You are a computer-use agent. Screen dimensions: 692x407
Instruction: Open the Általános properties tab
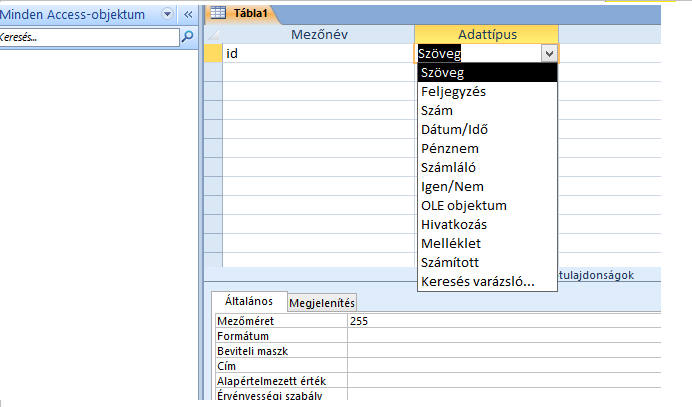point(249,301)
